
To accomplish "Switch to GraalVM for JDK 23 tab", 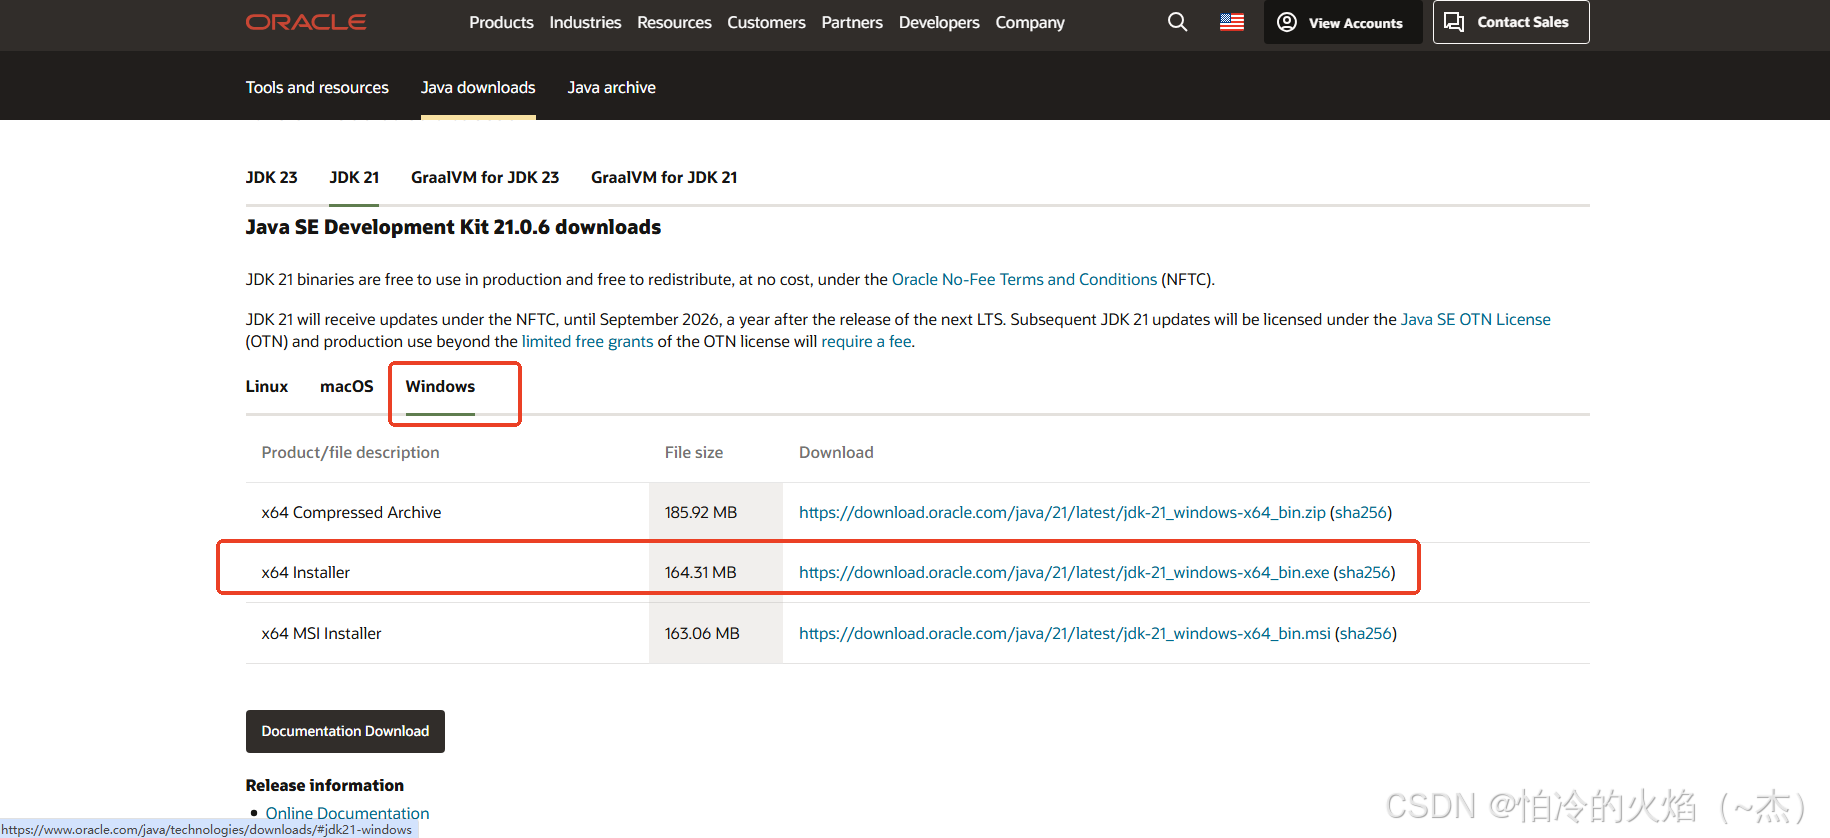I will [x=485, y=177].
